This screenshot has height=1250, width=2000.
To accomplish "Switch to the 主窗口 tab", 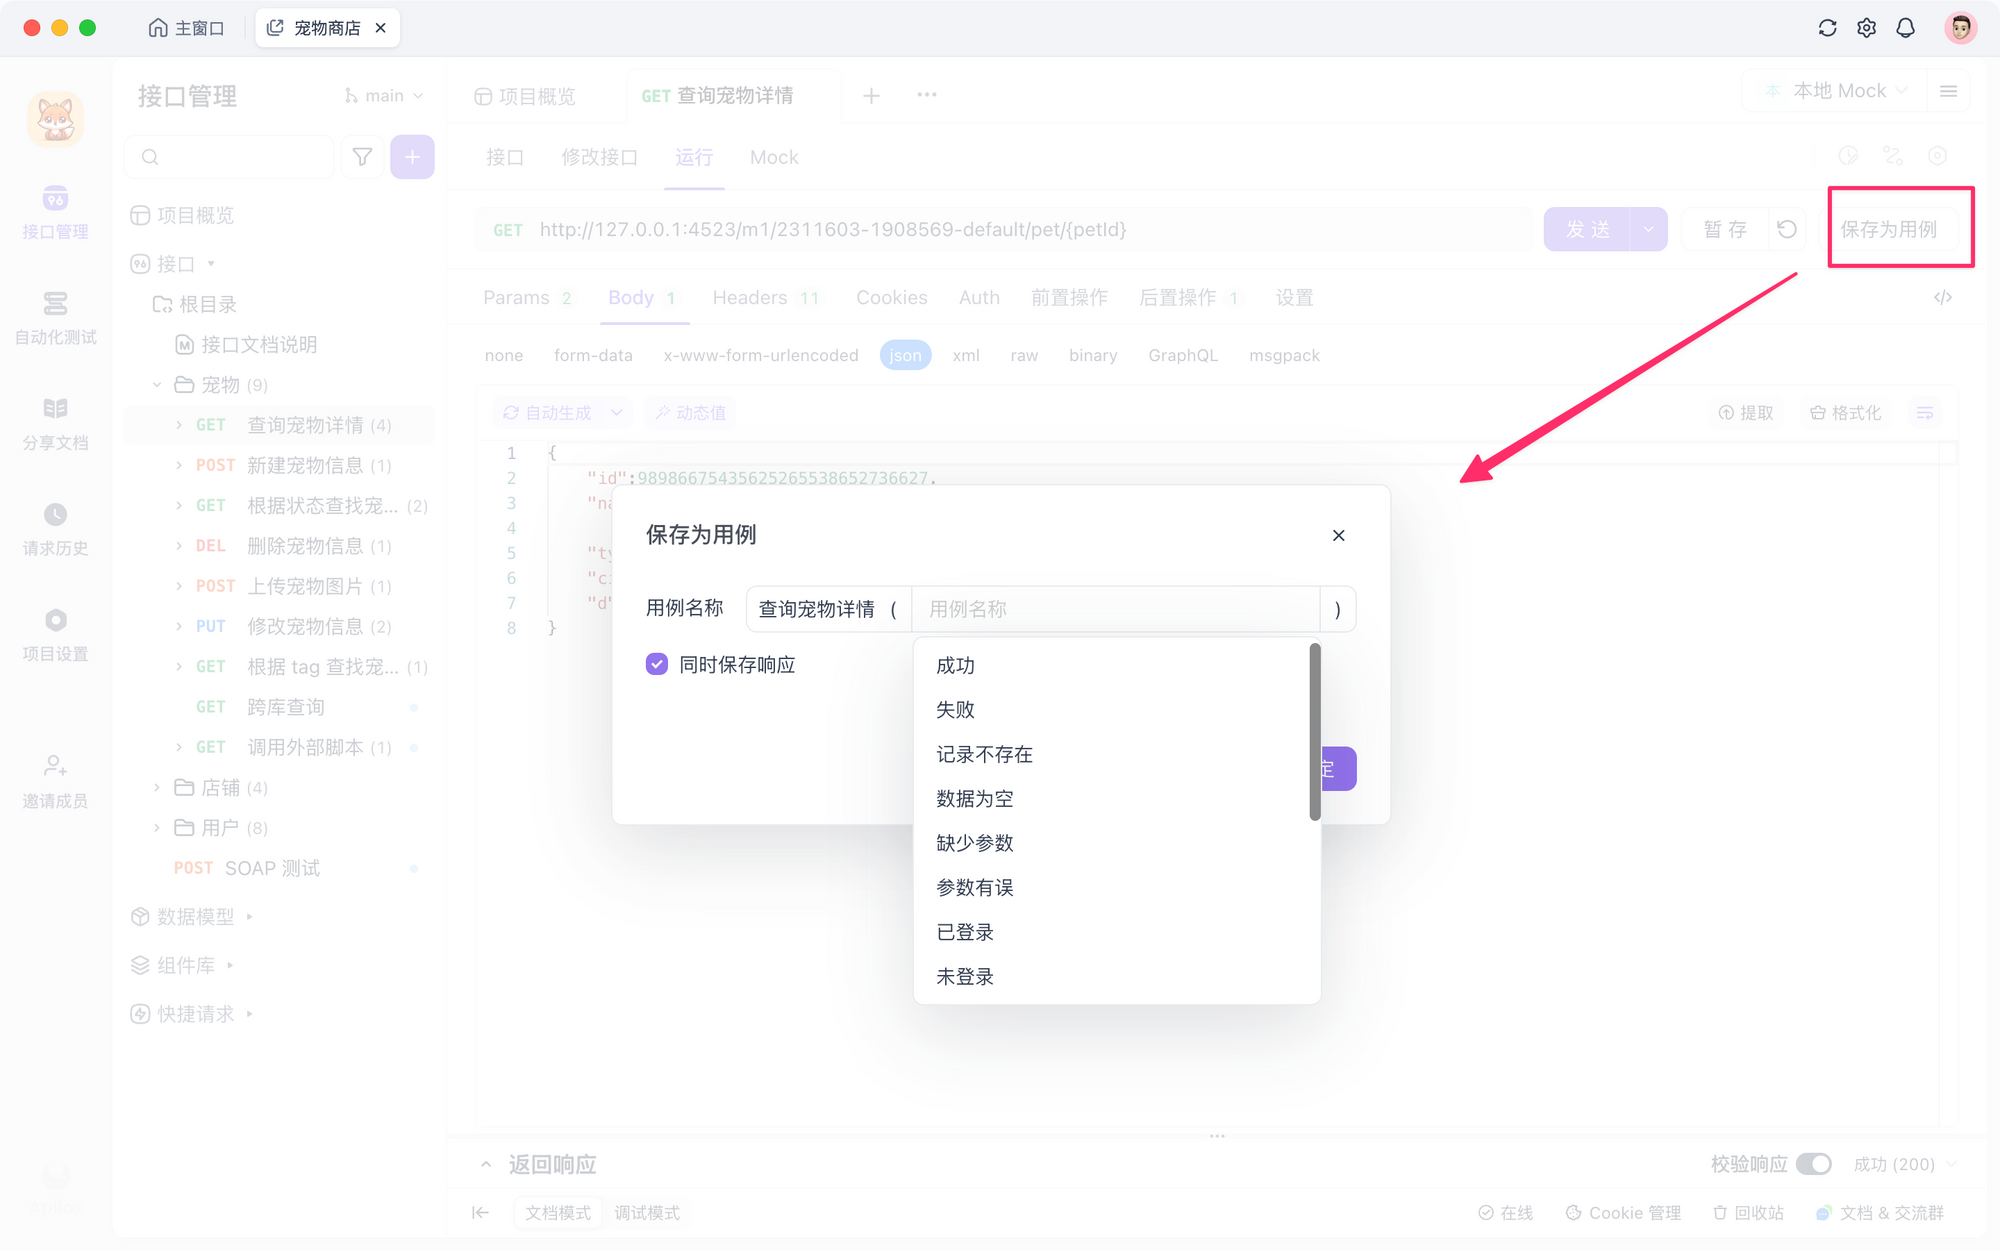I will point(187,28).
